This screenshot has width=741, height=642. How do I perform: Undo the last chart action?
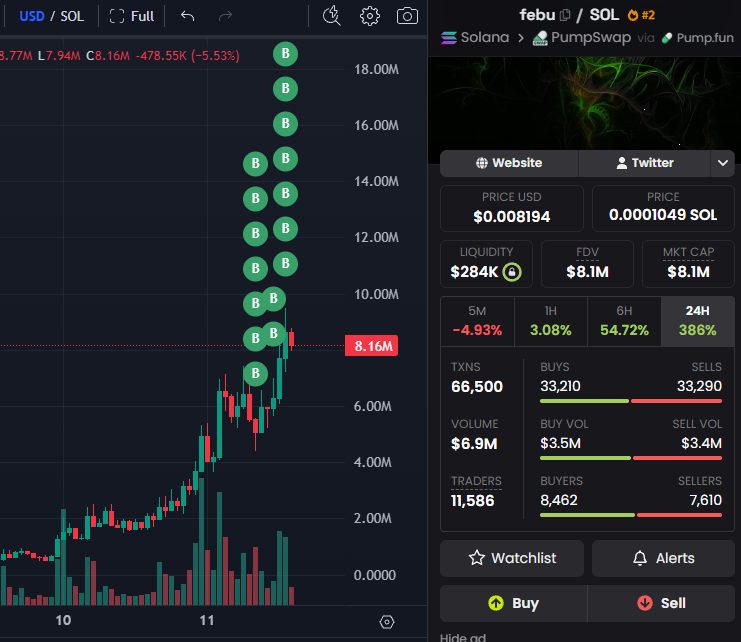(x=188, y=16)
